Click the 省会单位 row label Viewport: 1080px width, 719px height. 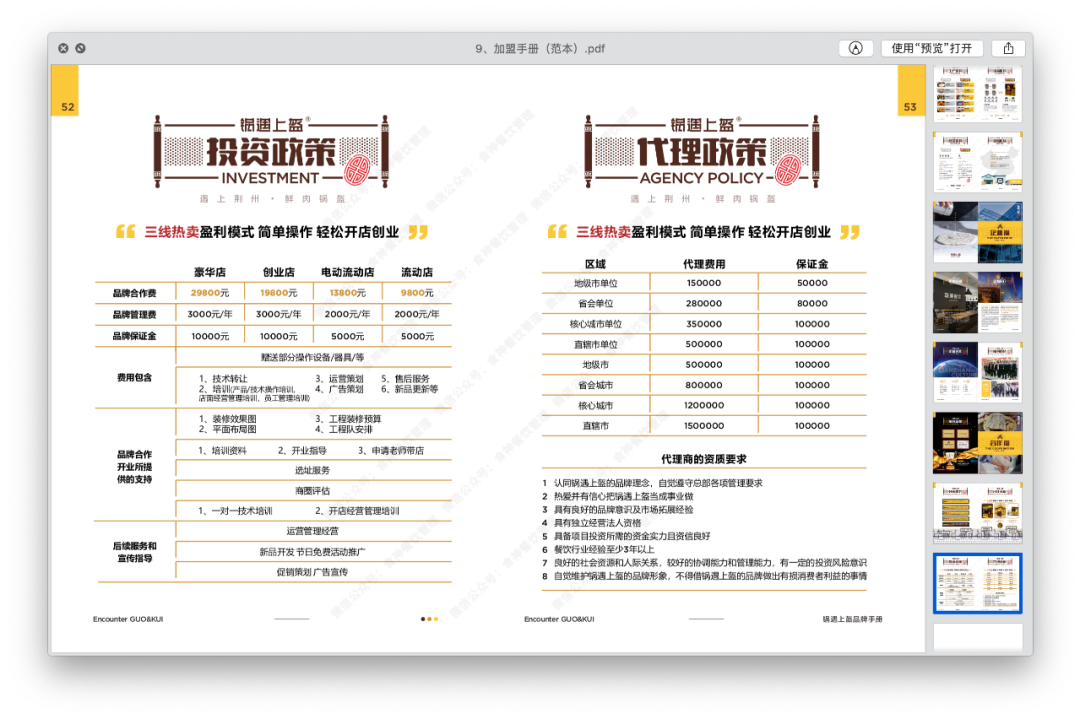pyautogui.click(x=595, y=303)
